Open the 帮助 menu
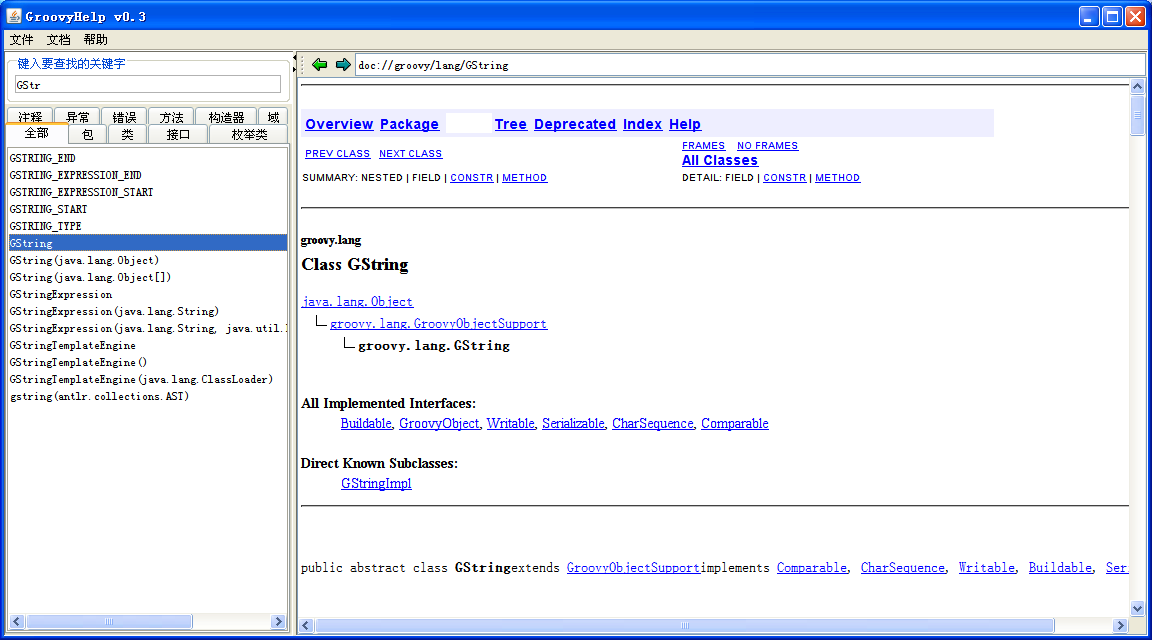The image size is (1152, 640). click(96, 40)
